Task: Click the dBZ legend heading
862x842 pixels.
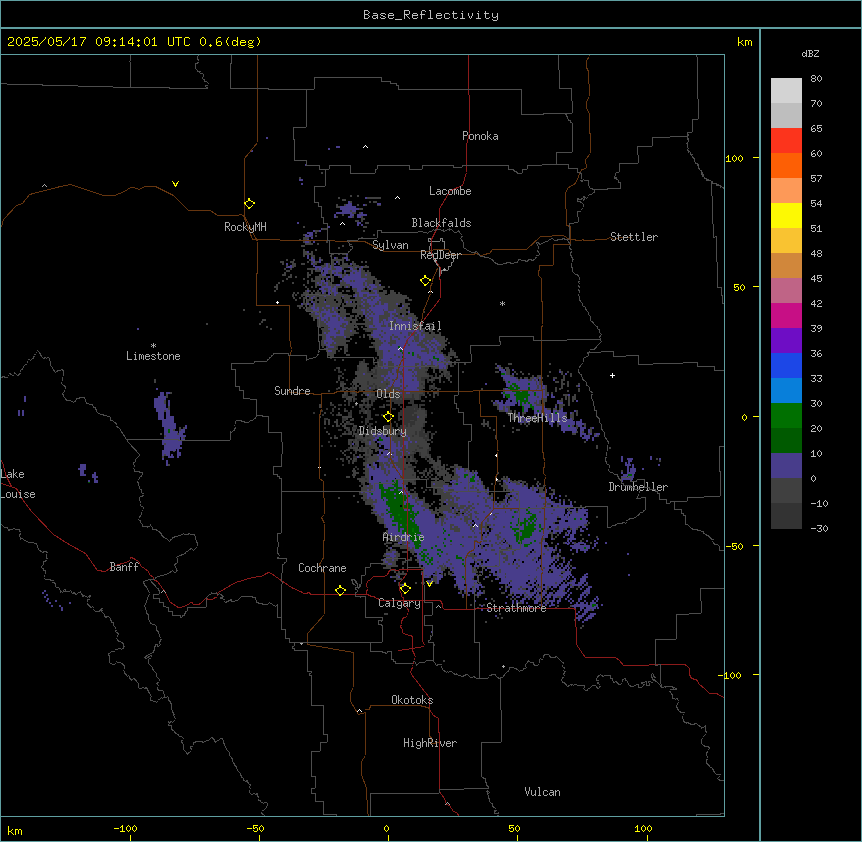Action: pos(810,54)
